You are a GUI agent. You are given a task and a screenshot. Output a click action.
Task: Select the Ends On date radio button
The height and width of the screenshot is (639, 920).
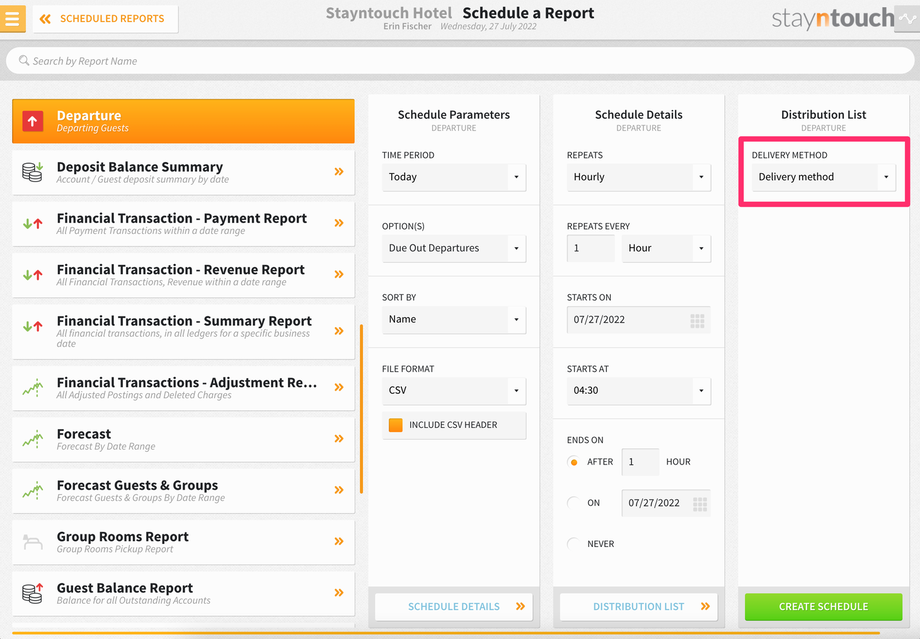click(x=574, y=503)
